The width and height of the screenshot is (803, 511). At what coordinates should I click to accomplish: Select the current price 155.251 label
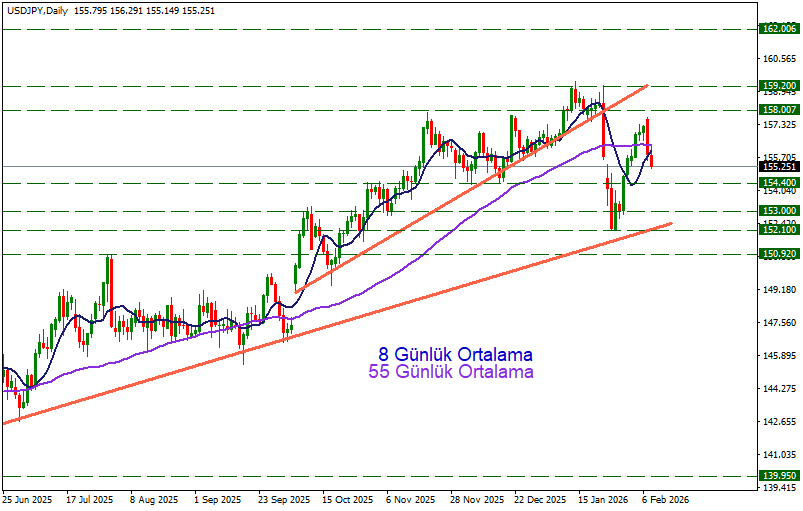coord(778,167)
